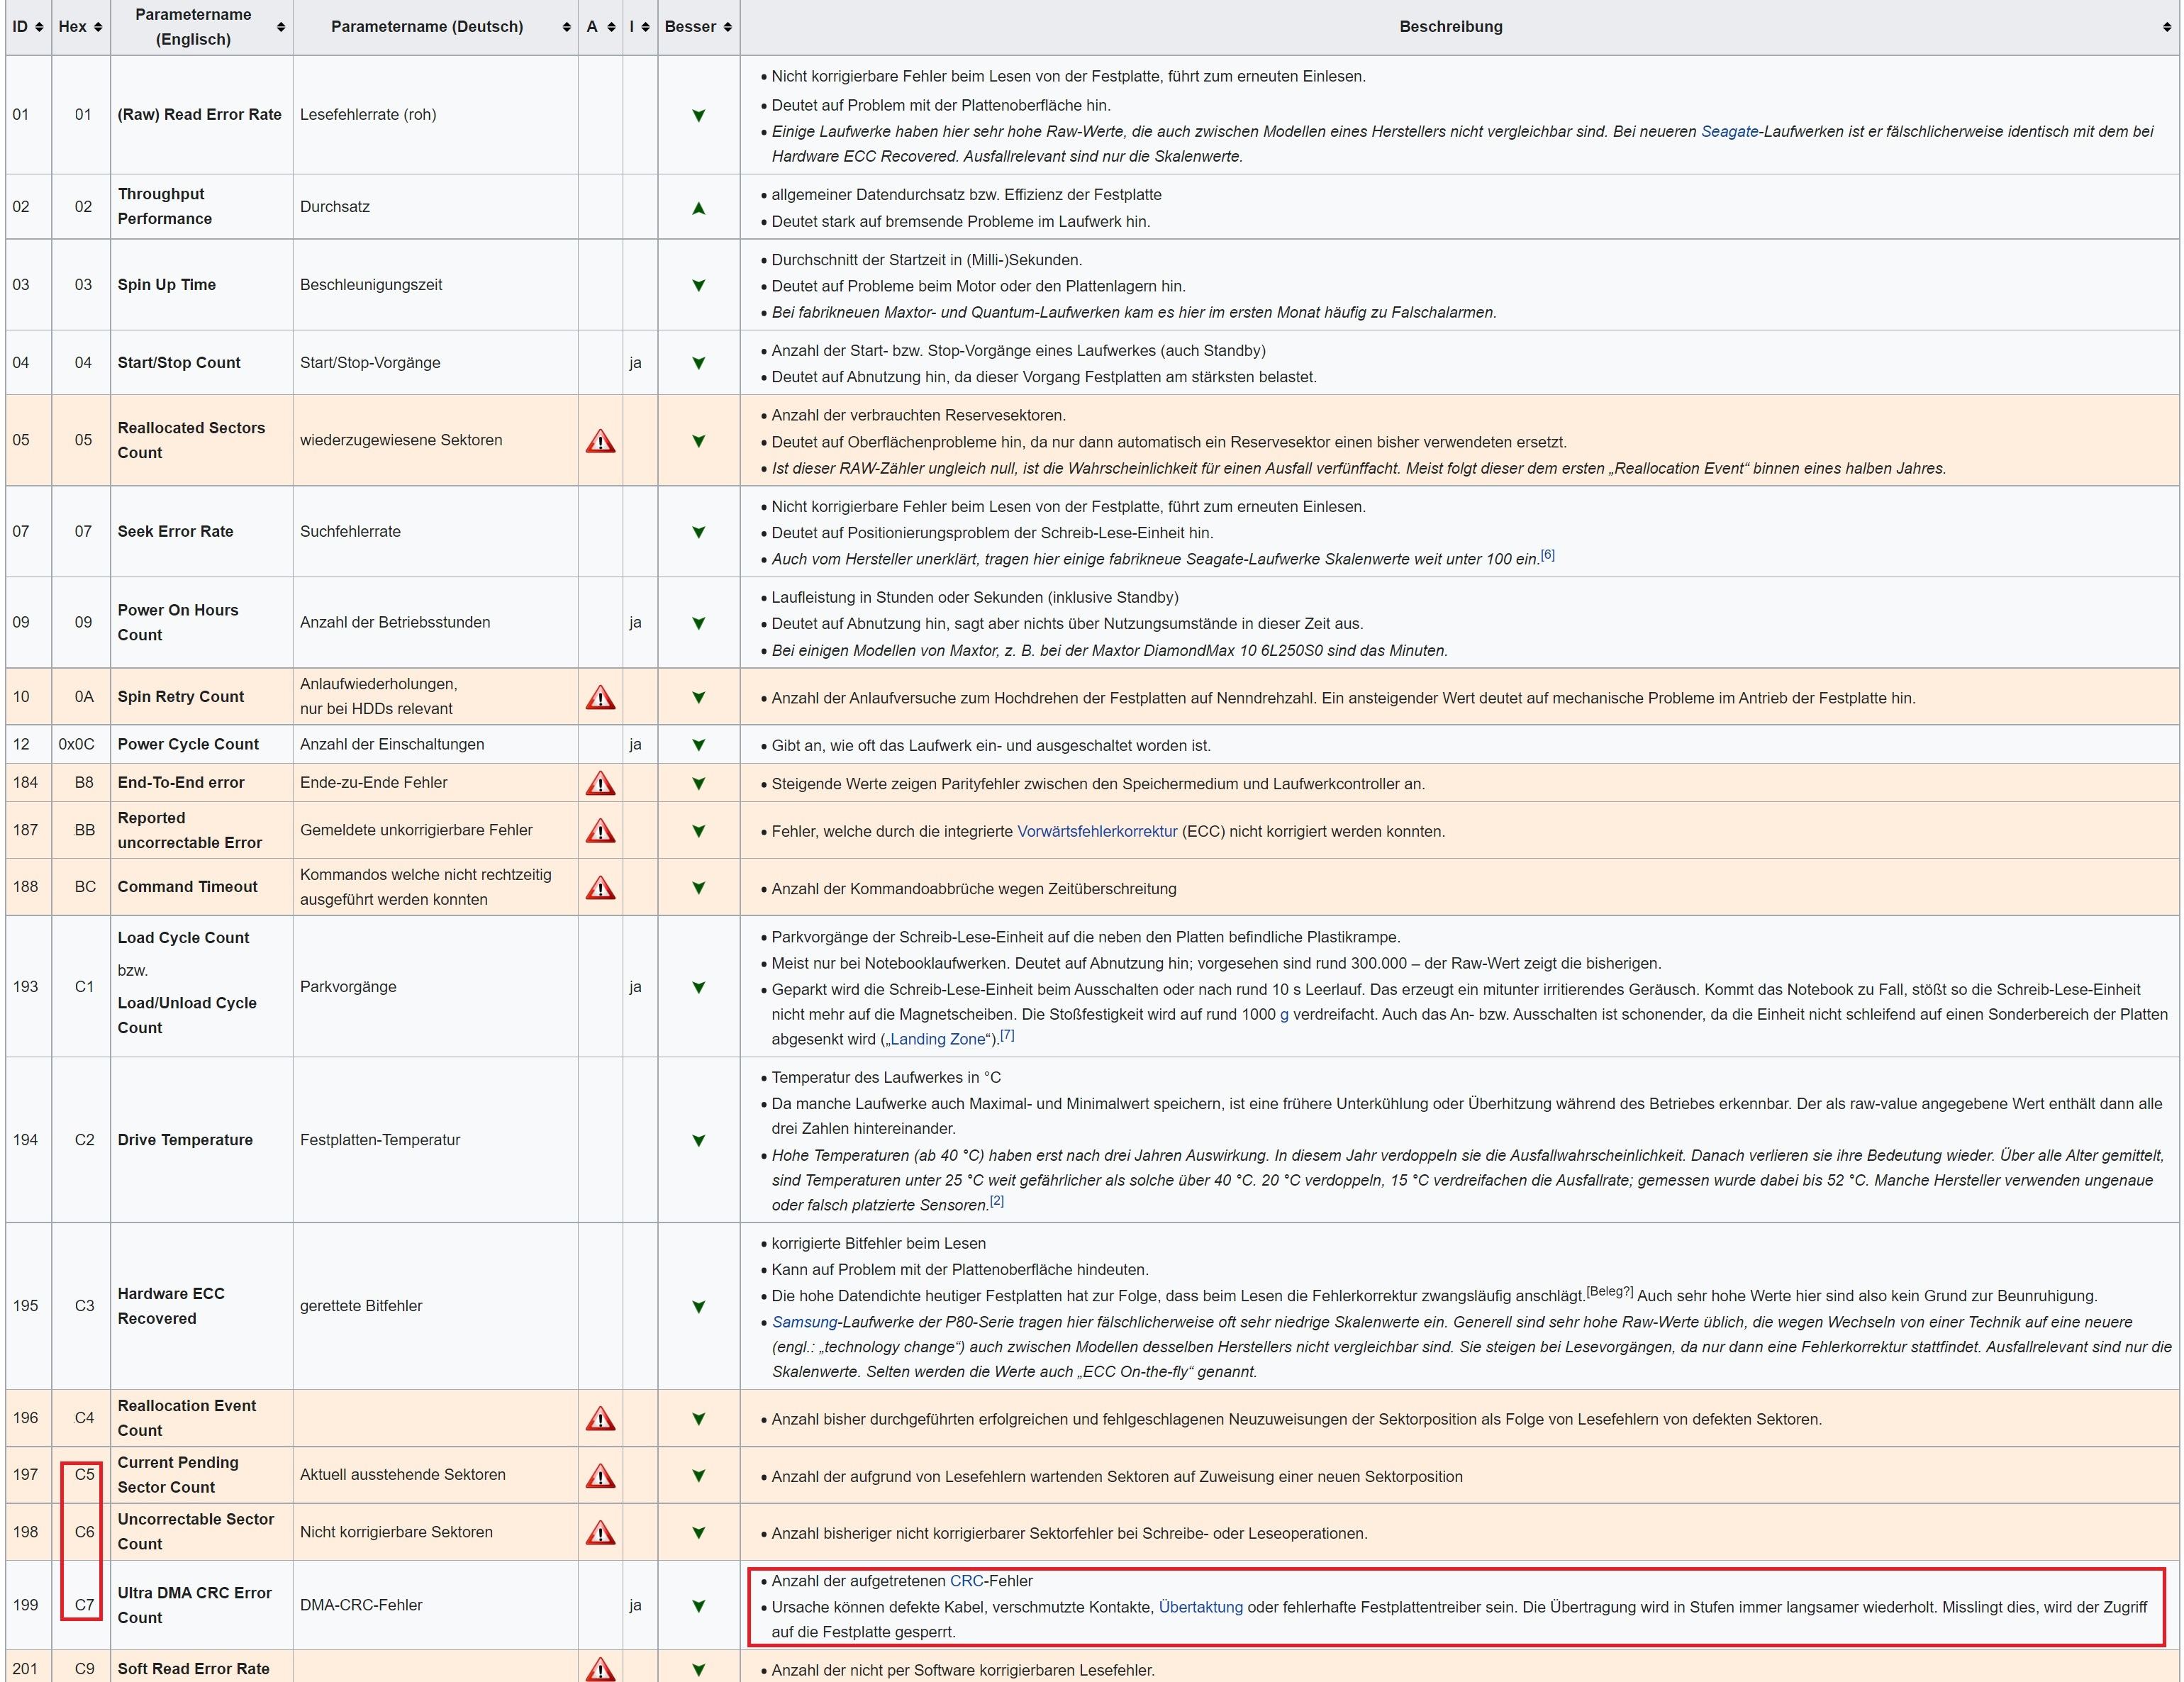The width and height of the screenshot is (2184, 1682).
Task: Click the warning icon in Reallocation Event Count row
Action: click(600, 1418)
